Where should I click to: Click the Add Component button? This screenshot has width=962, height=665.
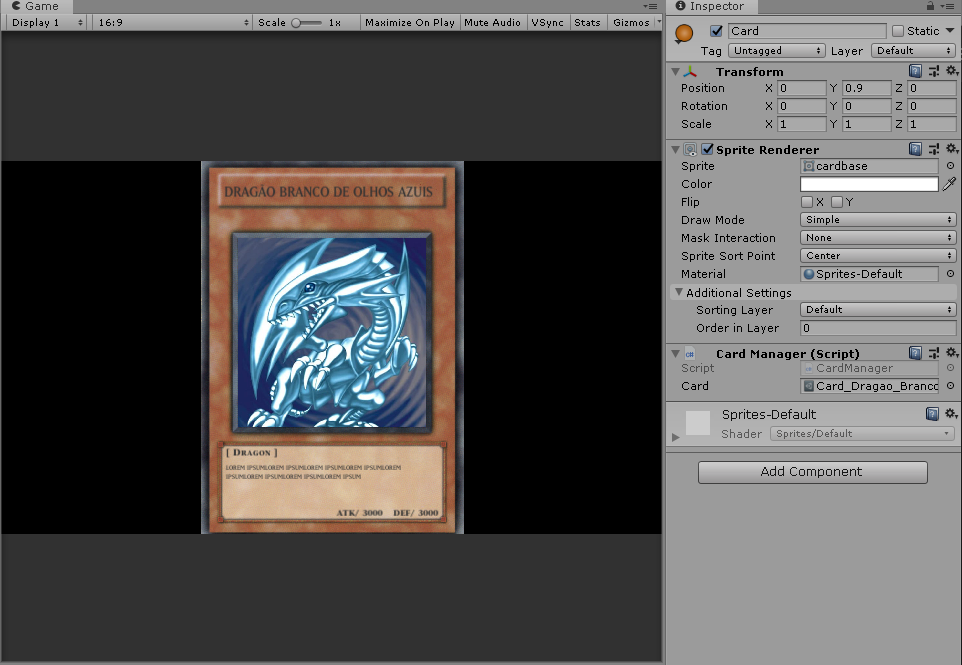(812, 471)
